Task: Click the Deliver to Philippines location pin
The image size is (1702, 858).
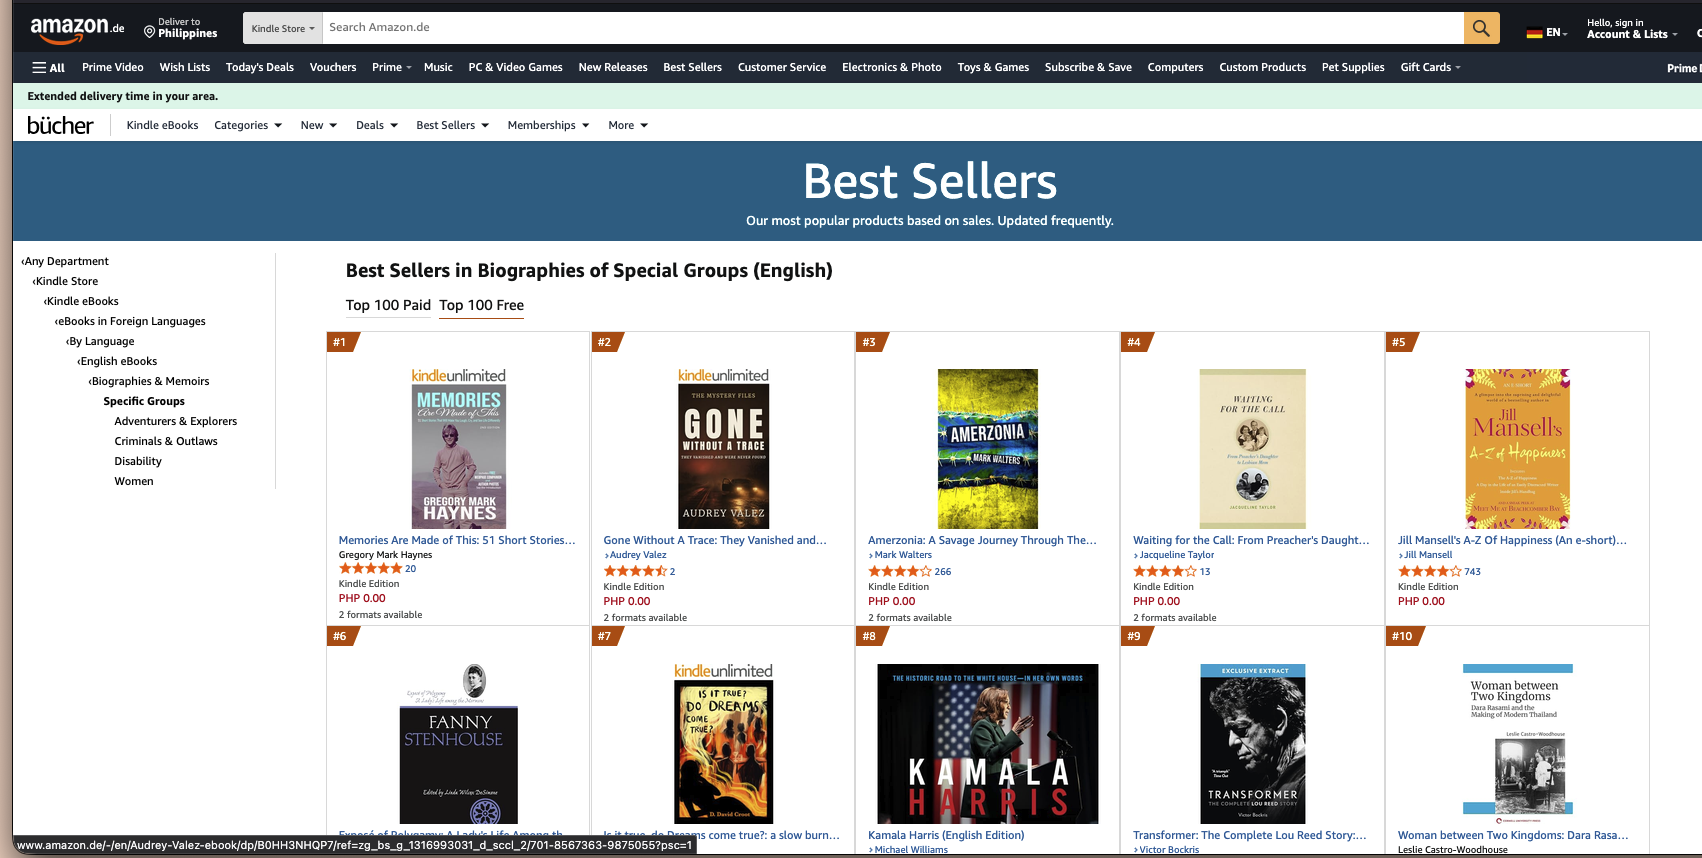Action: point(150,32)
